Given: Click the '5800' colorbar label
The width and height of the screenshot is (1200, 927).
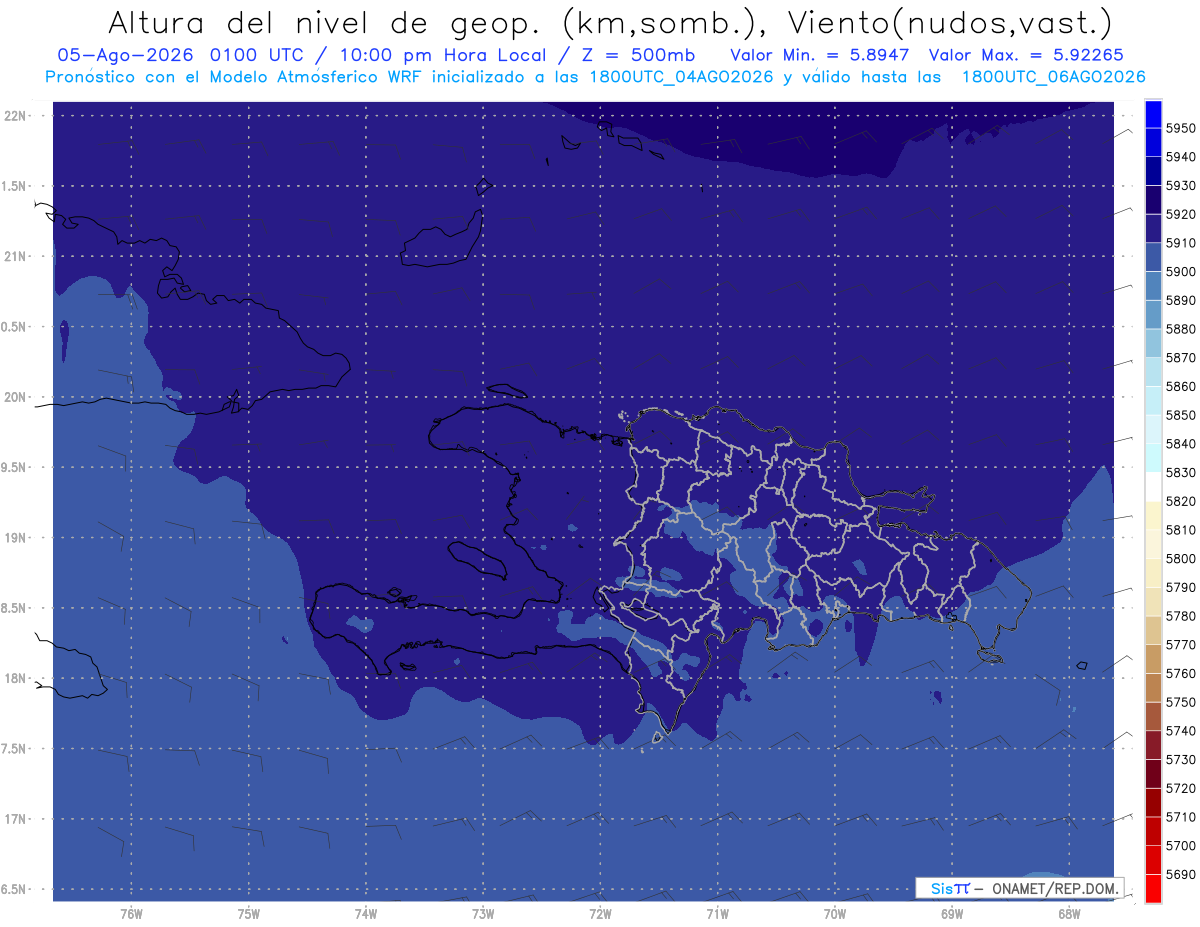Looking at the screenshot, I should 1180,559.
